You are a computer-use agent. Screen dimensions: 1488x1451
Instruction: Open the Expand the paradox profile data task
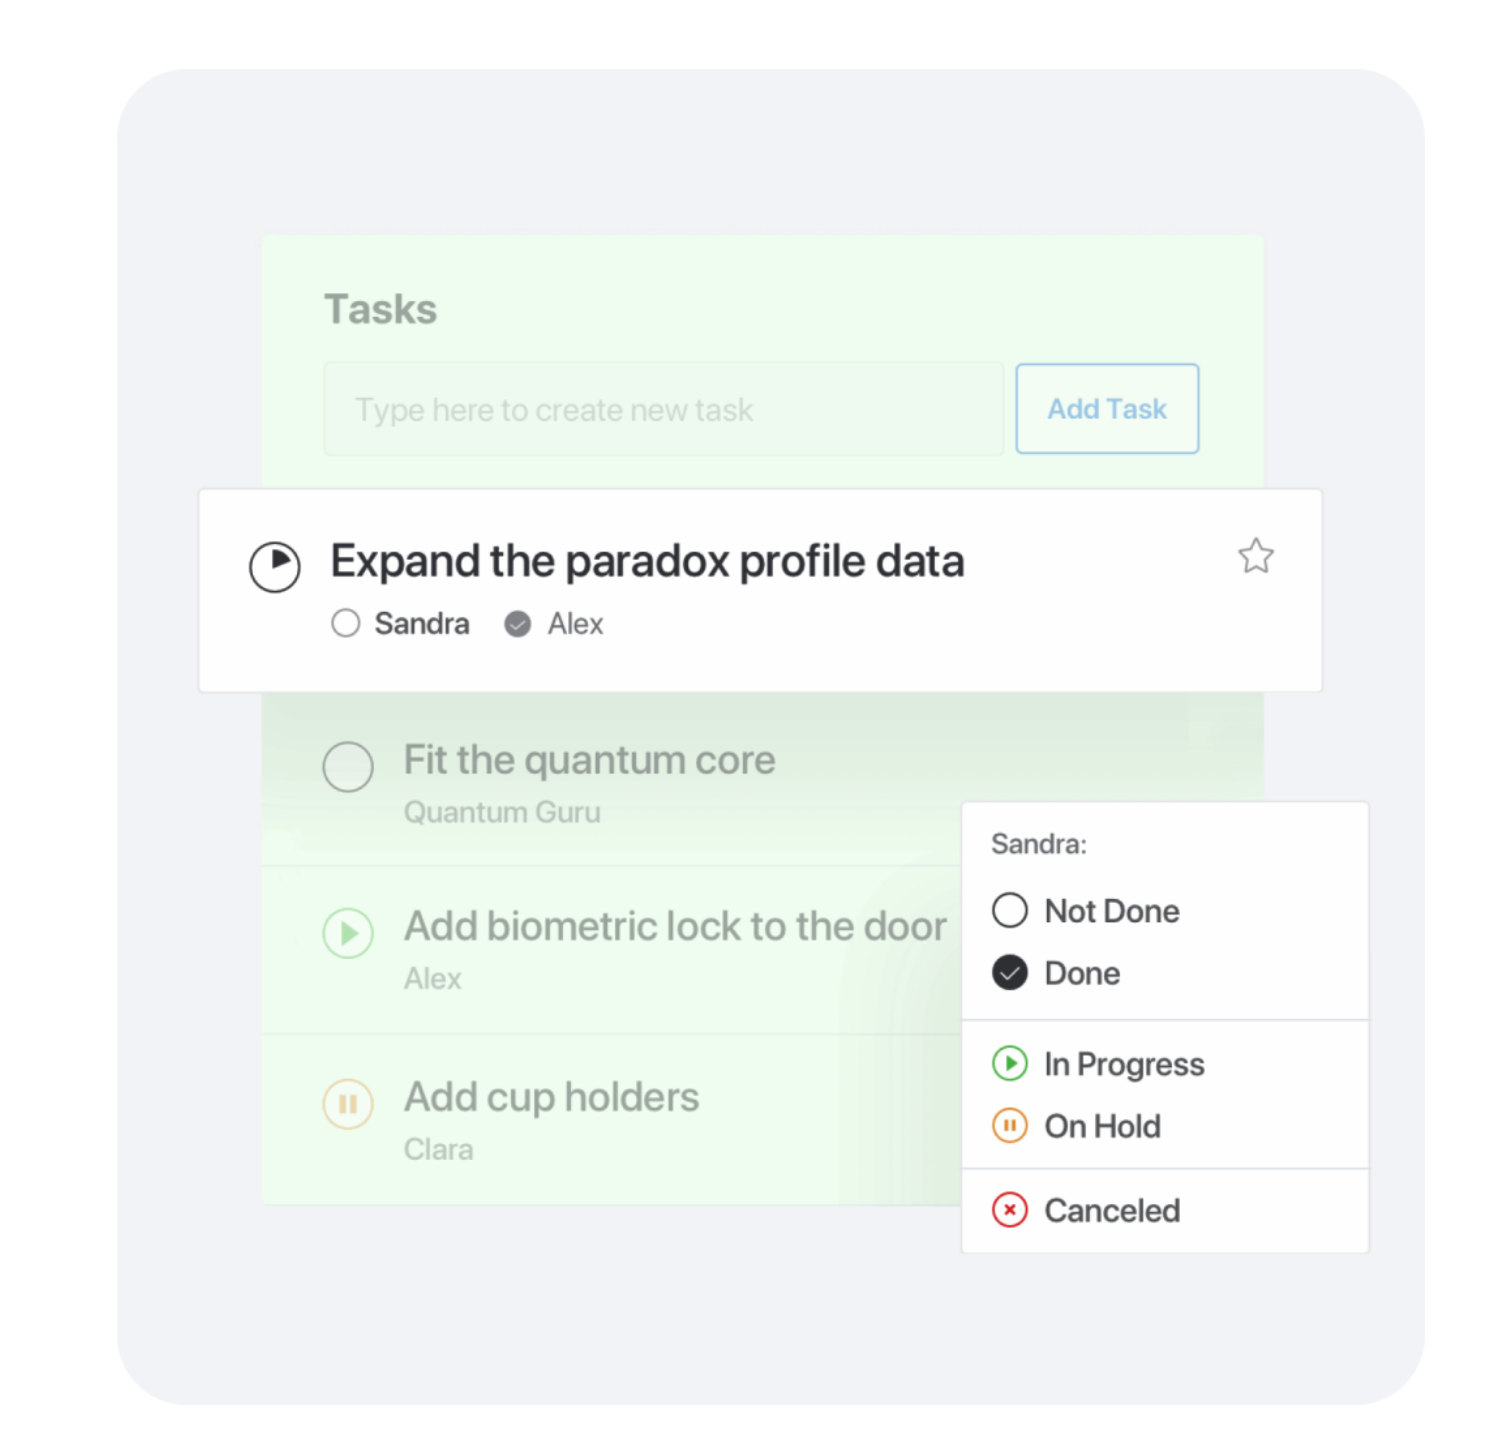[647, 561]
